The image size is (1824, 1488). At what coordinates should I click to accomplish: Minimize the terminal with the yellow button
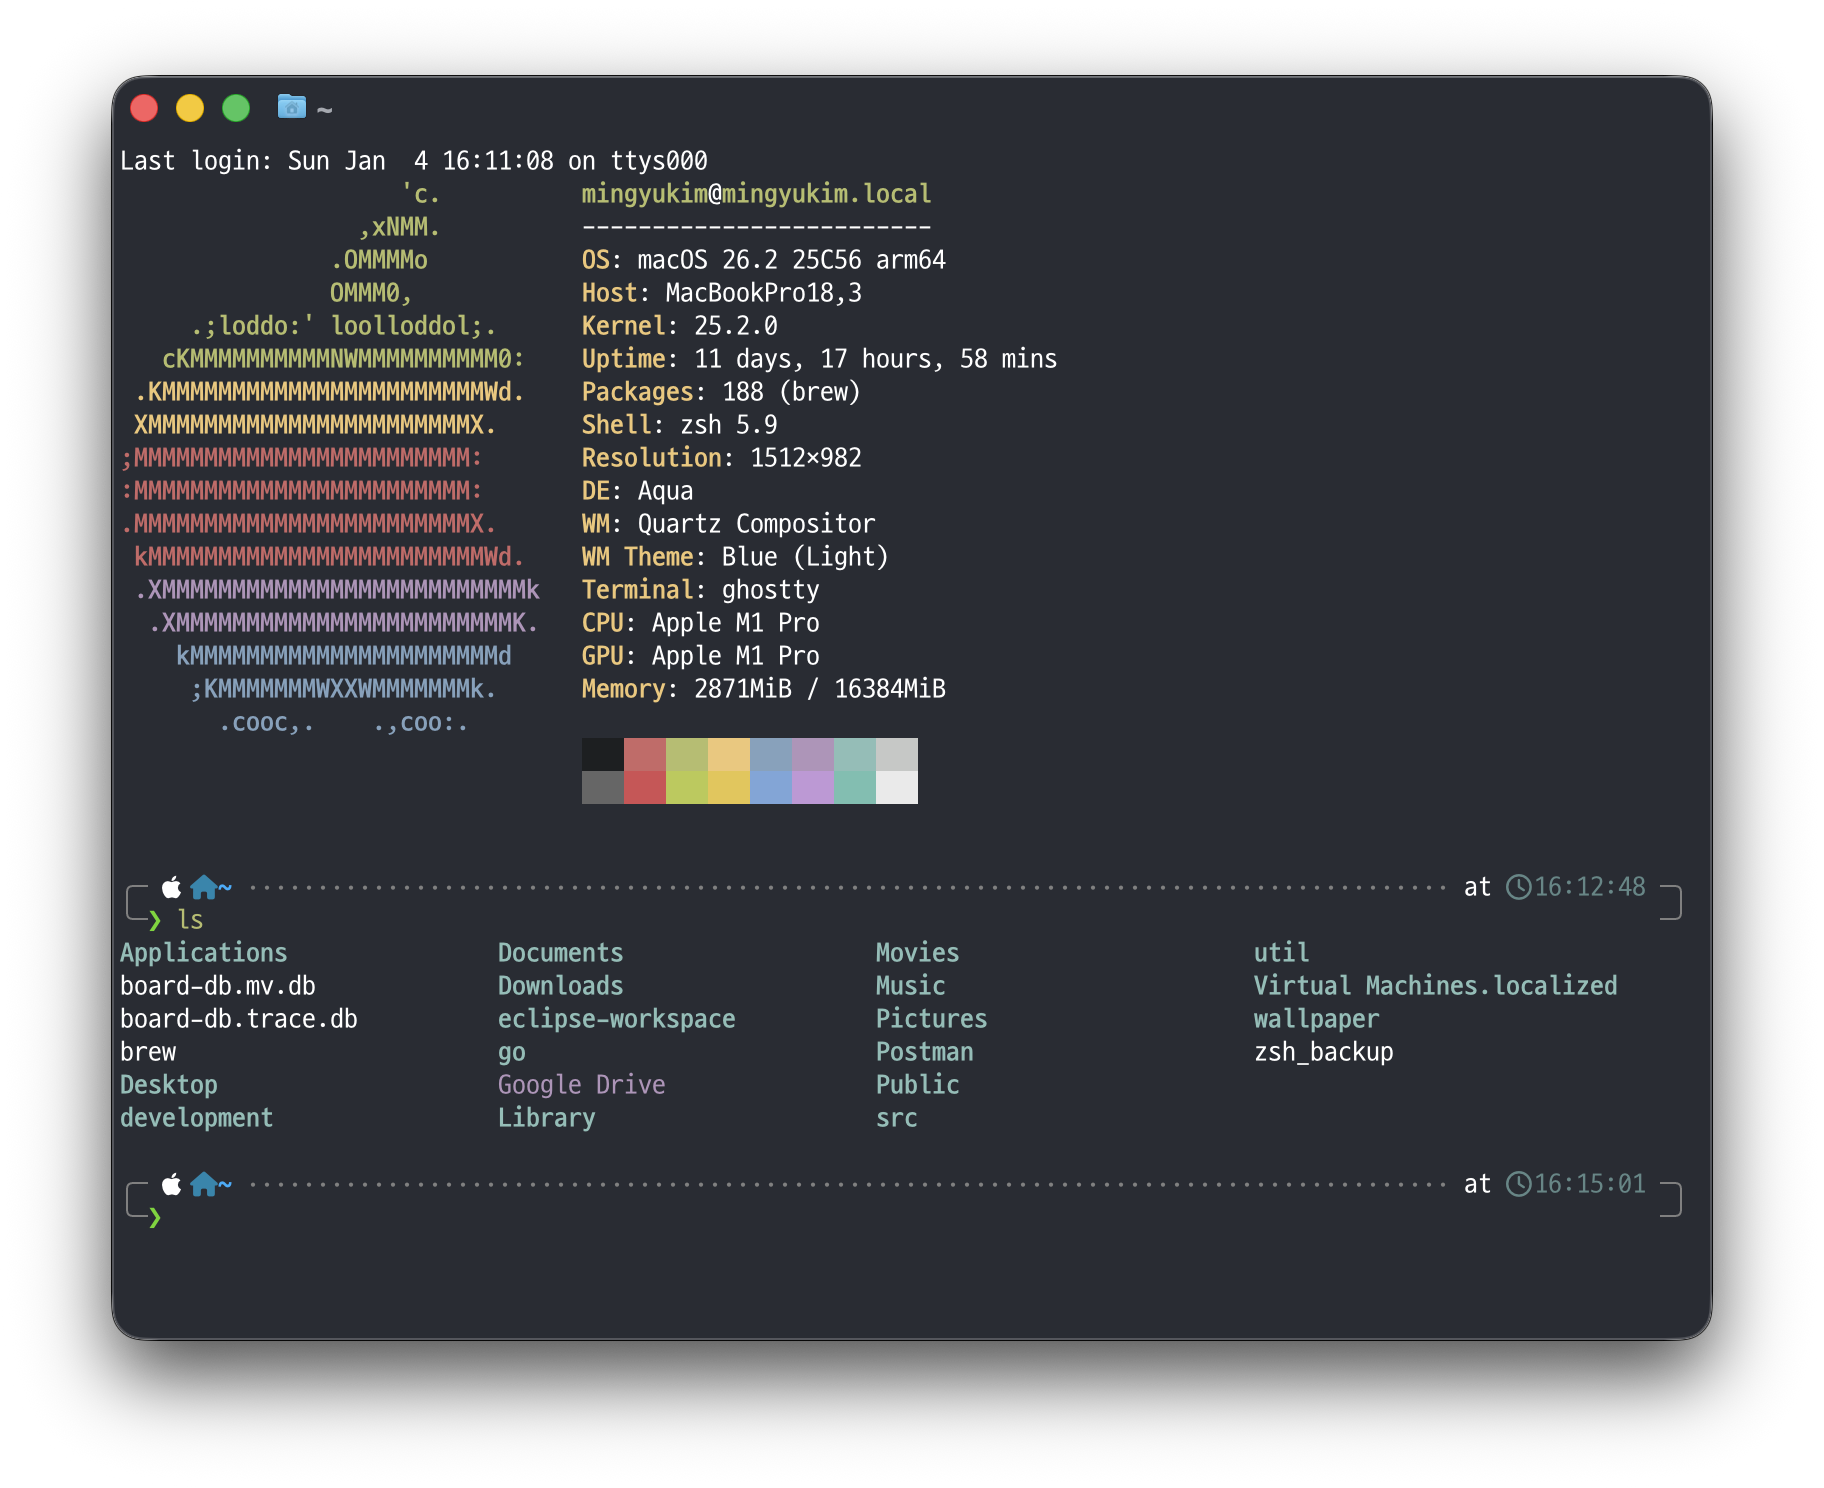190,108
